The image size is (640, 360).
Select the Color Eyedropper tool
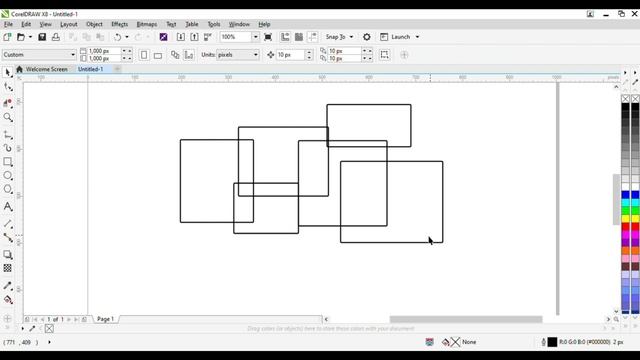point(8,286)
